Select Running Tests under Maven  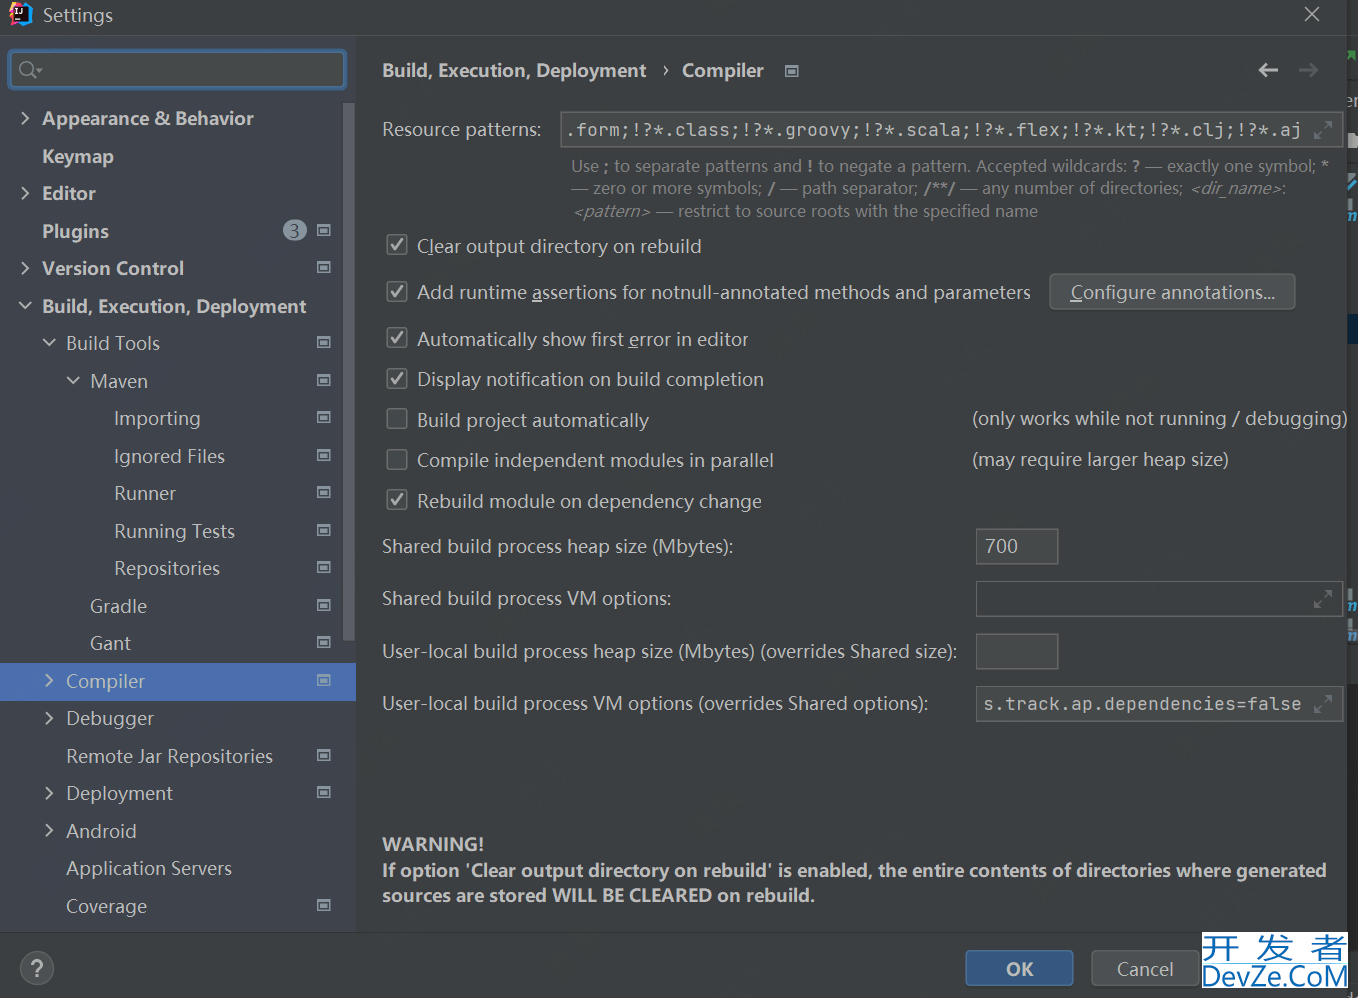pyautogui.click(x=174, y=531)
